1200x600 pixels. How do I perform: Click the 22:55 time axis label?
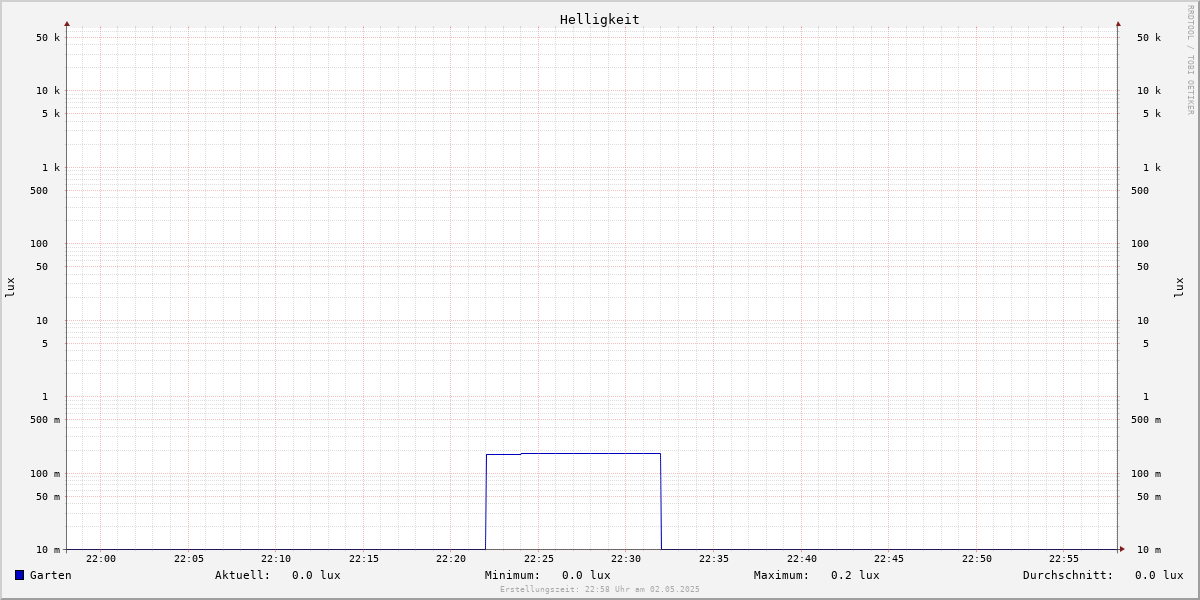(1064, 559)
